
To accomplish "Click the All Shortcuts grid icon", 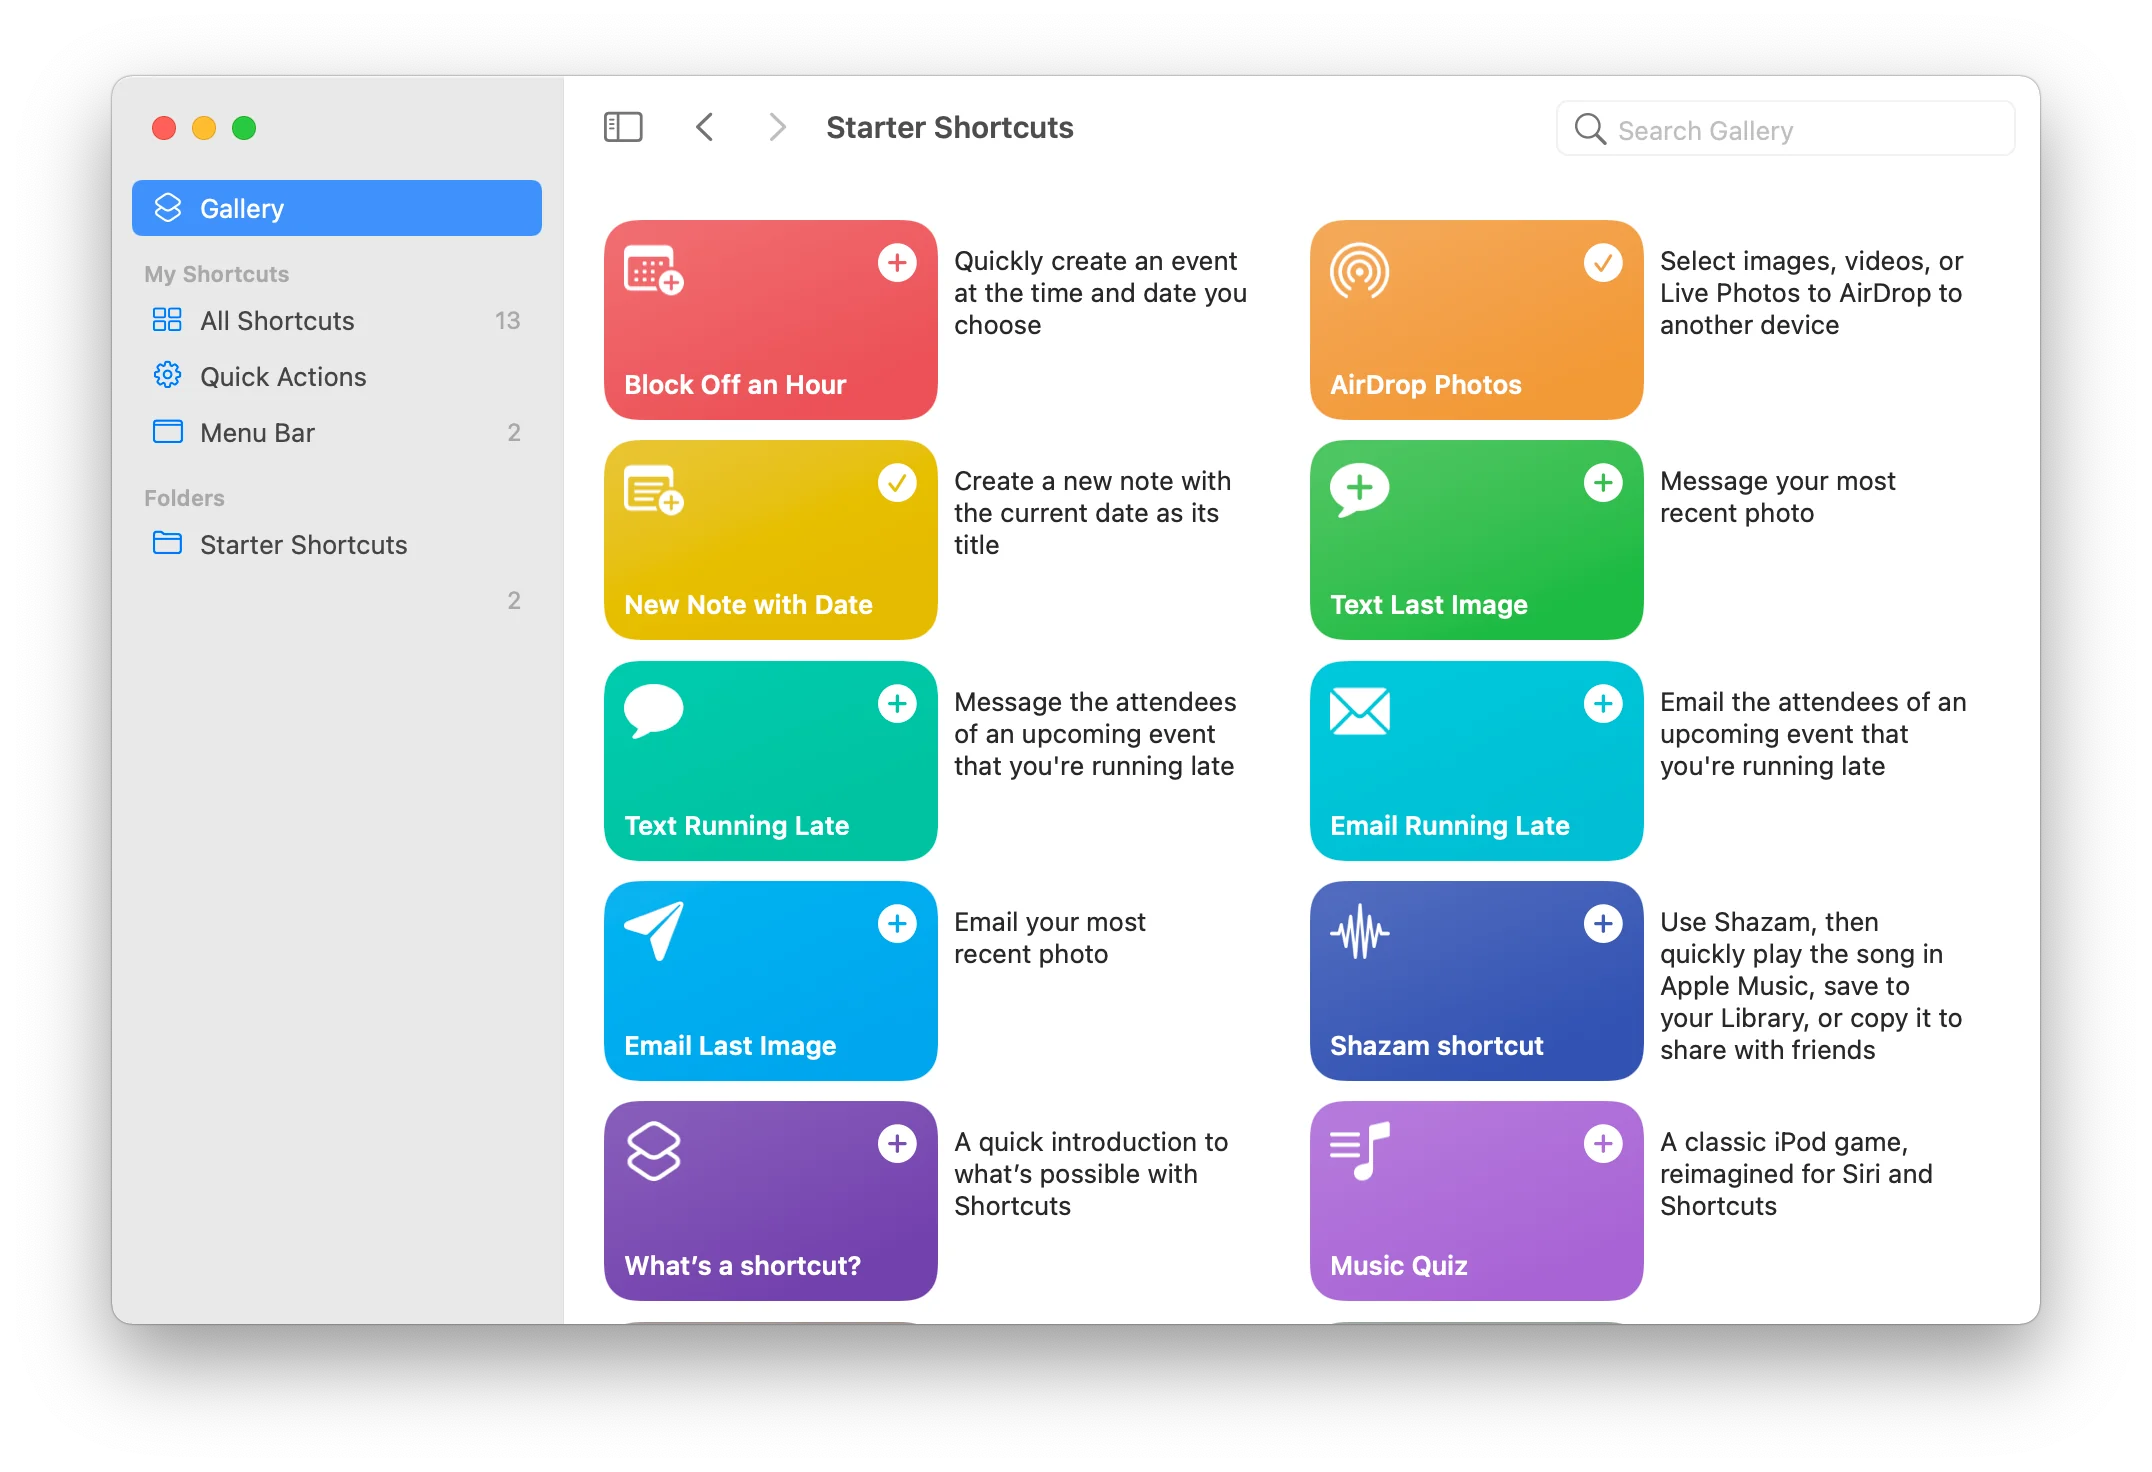I will tap(167, 320).
